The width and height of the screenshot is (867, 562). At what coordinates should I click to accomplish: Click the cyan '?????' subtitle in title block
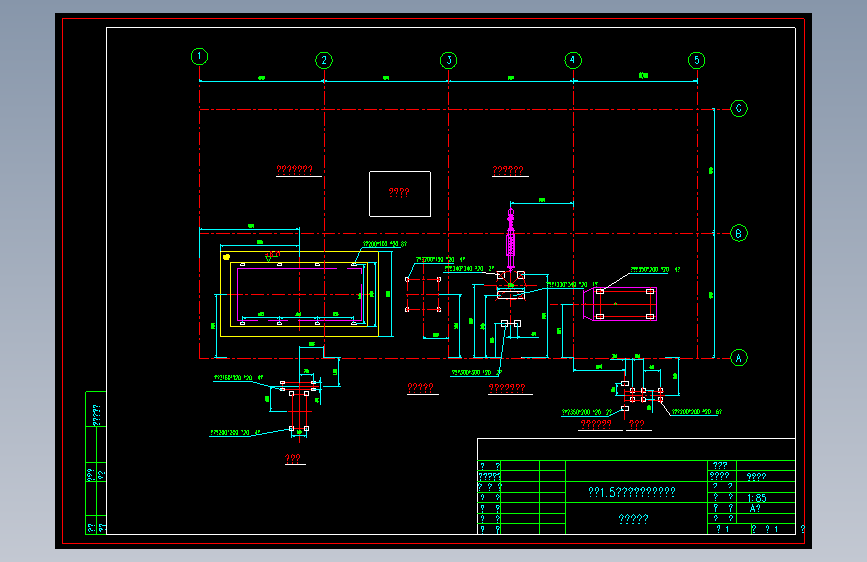(633, 519)
